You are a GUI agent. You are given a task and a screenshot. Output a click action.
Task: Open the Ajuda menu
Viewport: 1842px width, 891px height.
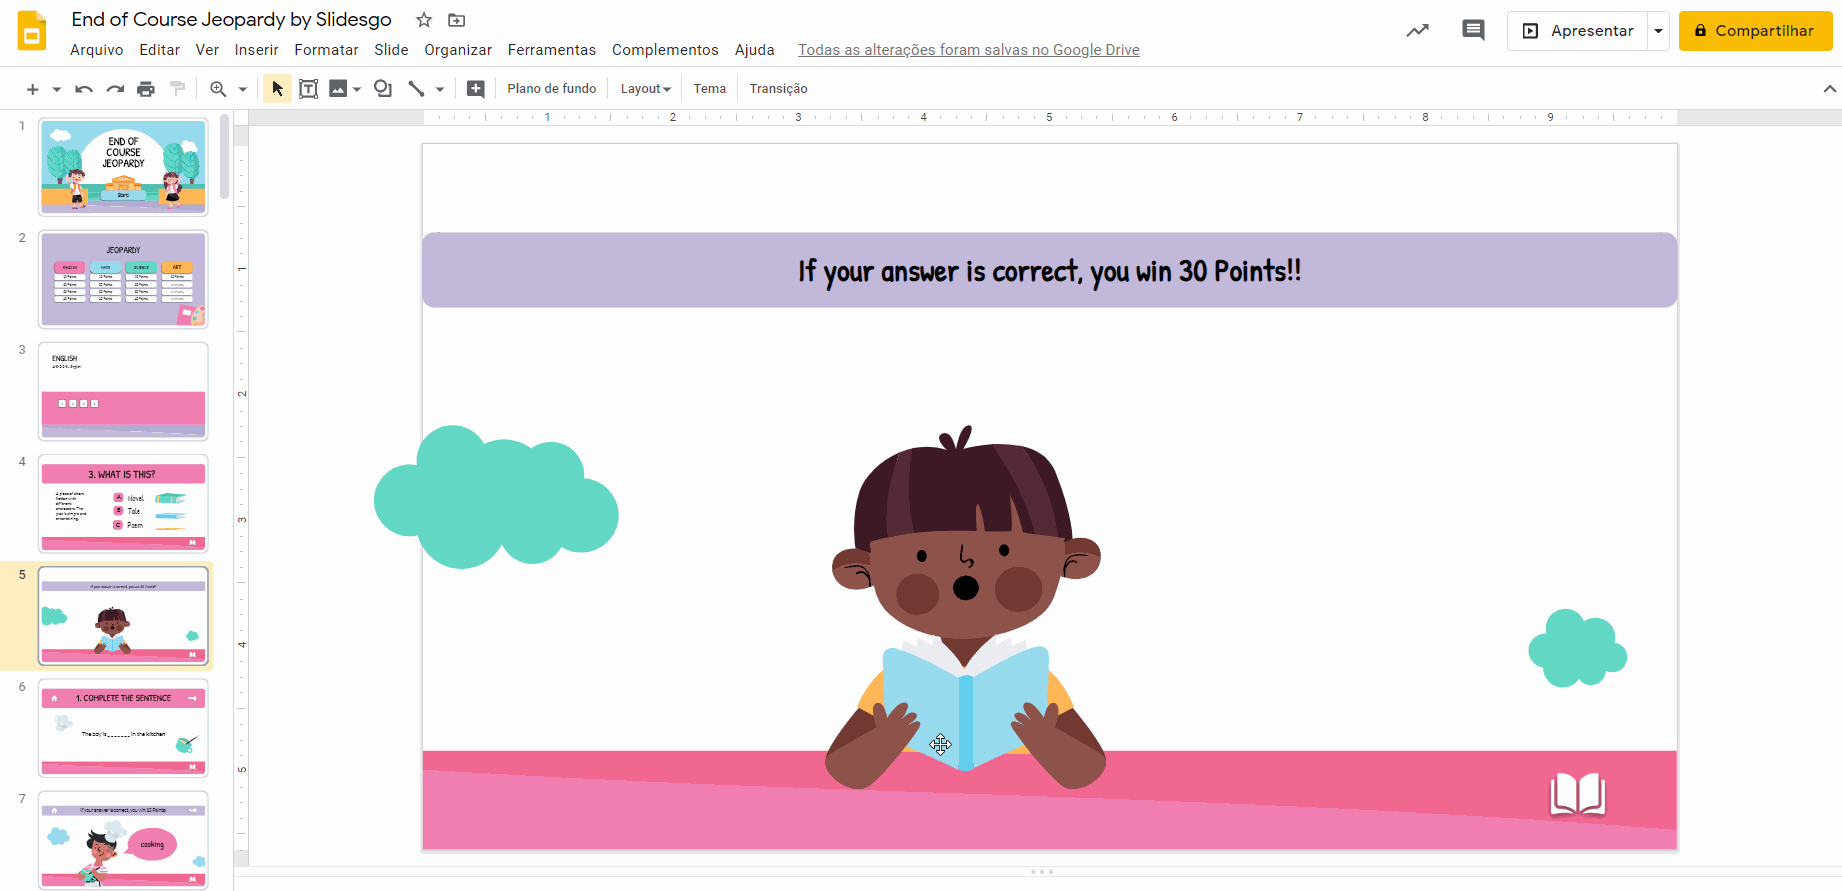[755, 50]
